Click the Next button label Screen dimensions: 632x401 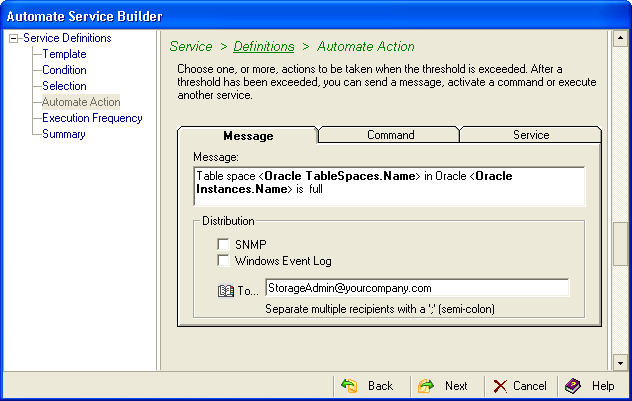tap(456, 386)
